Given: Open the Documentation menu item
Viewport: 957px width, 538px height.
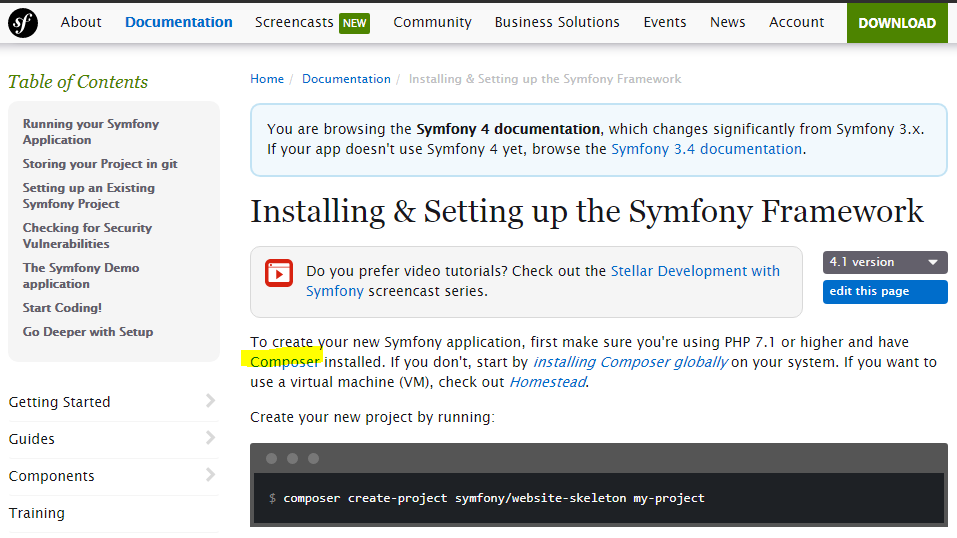Looking at the screenshot, I should (x=178, y=22).
